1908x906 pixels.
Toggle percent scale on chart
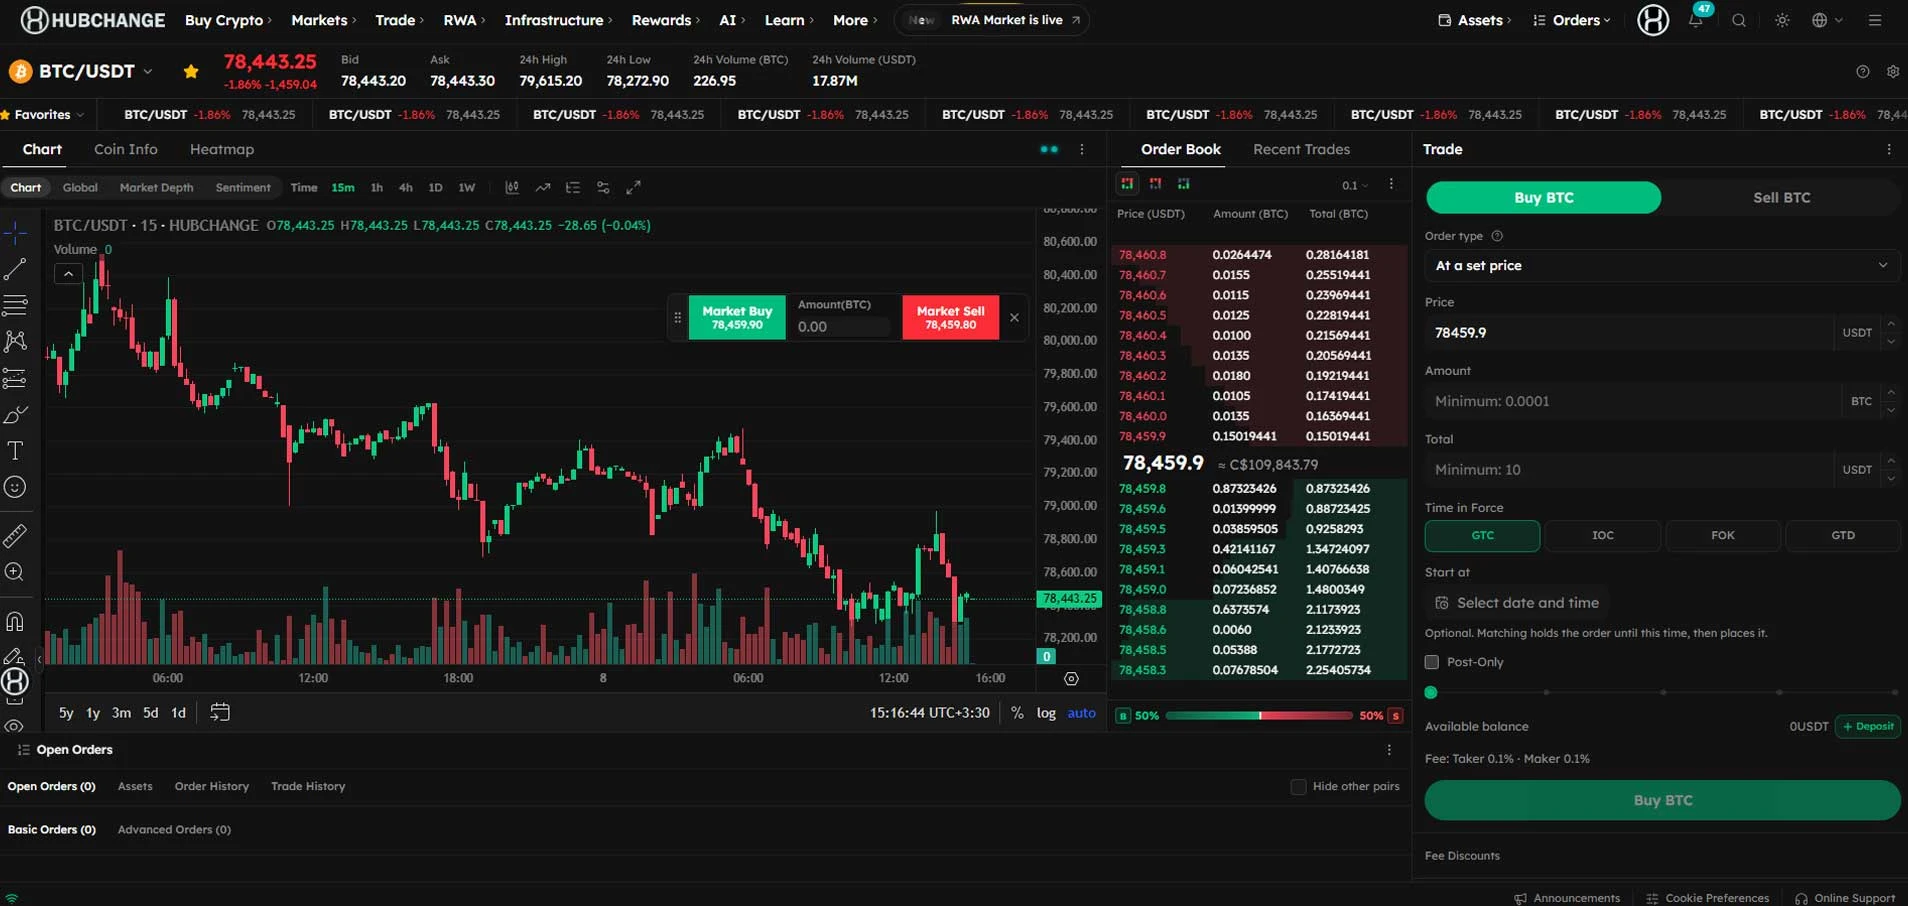click(1017, 713)
